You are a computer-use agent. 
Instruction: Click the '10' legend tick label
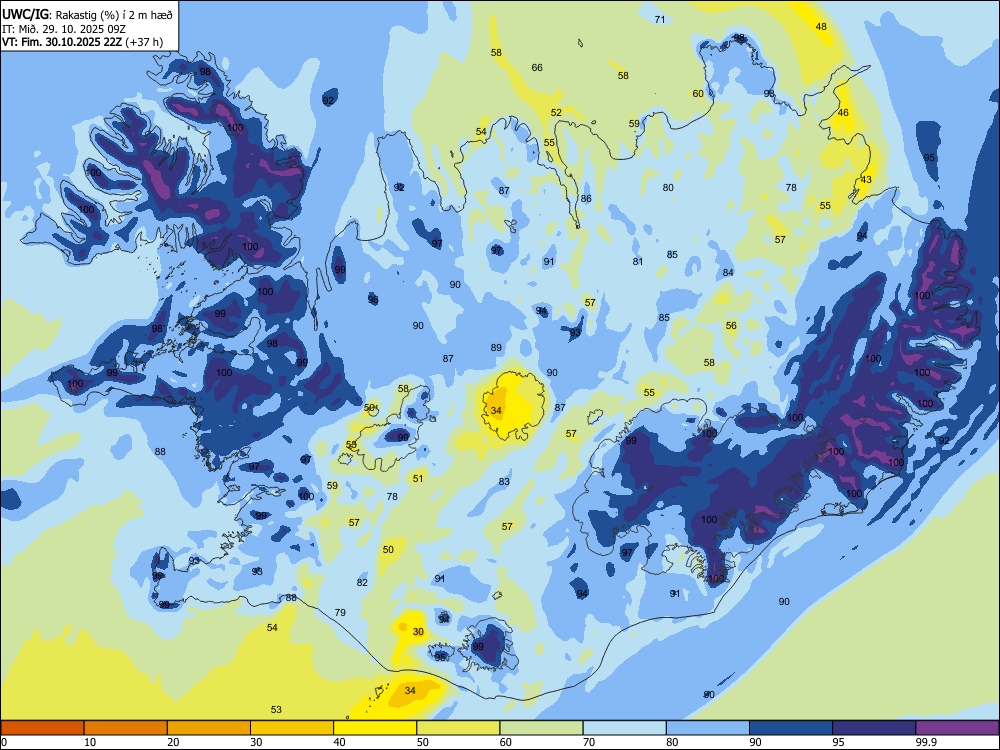90,742
